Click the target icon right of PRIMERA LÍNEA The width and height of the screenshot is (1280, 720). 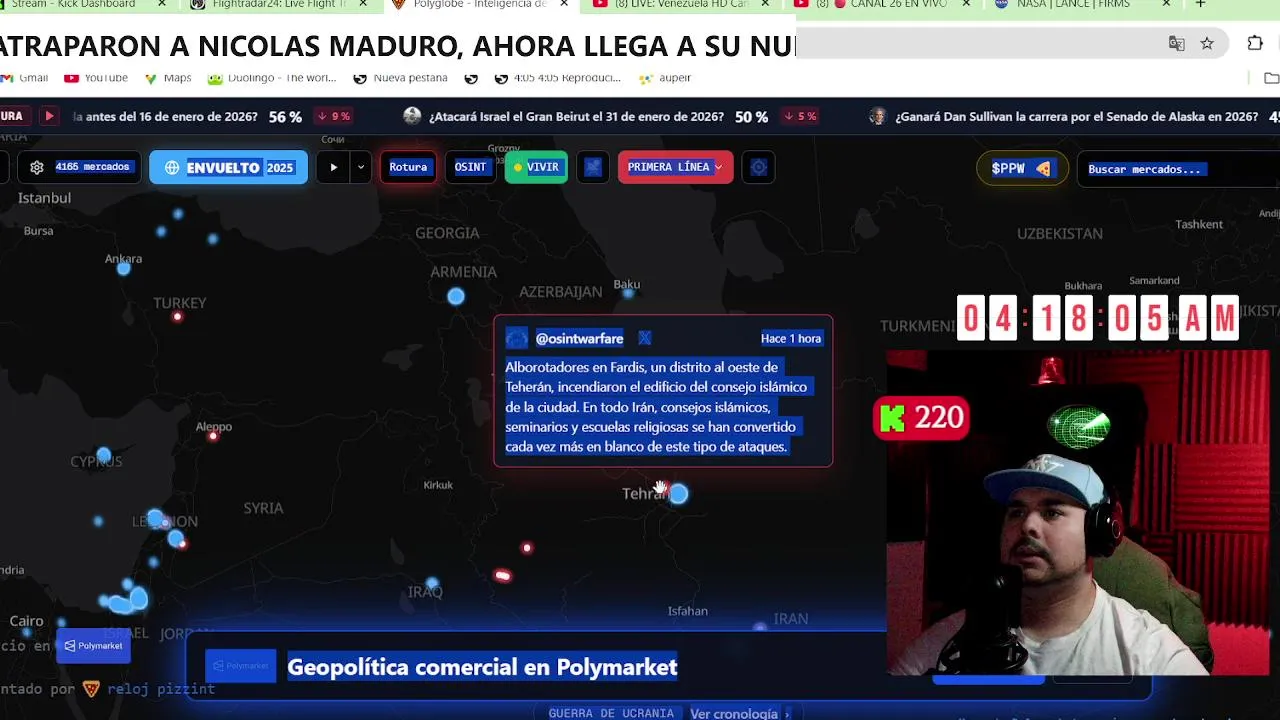(x=759, y=167)
